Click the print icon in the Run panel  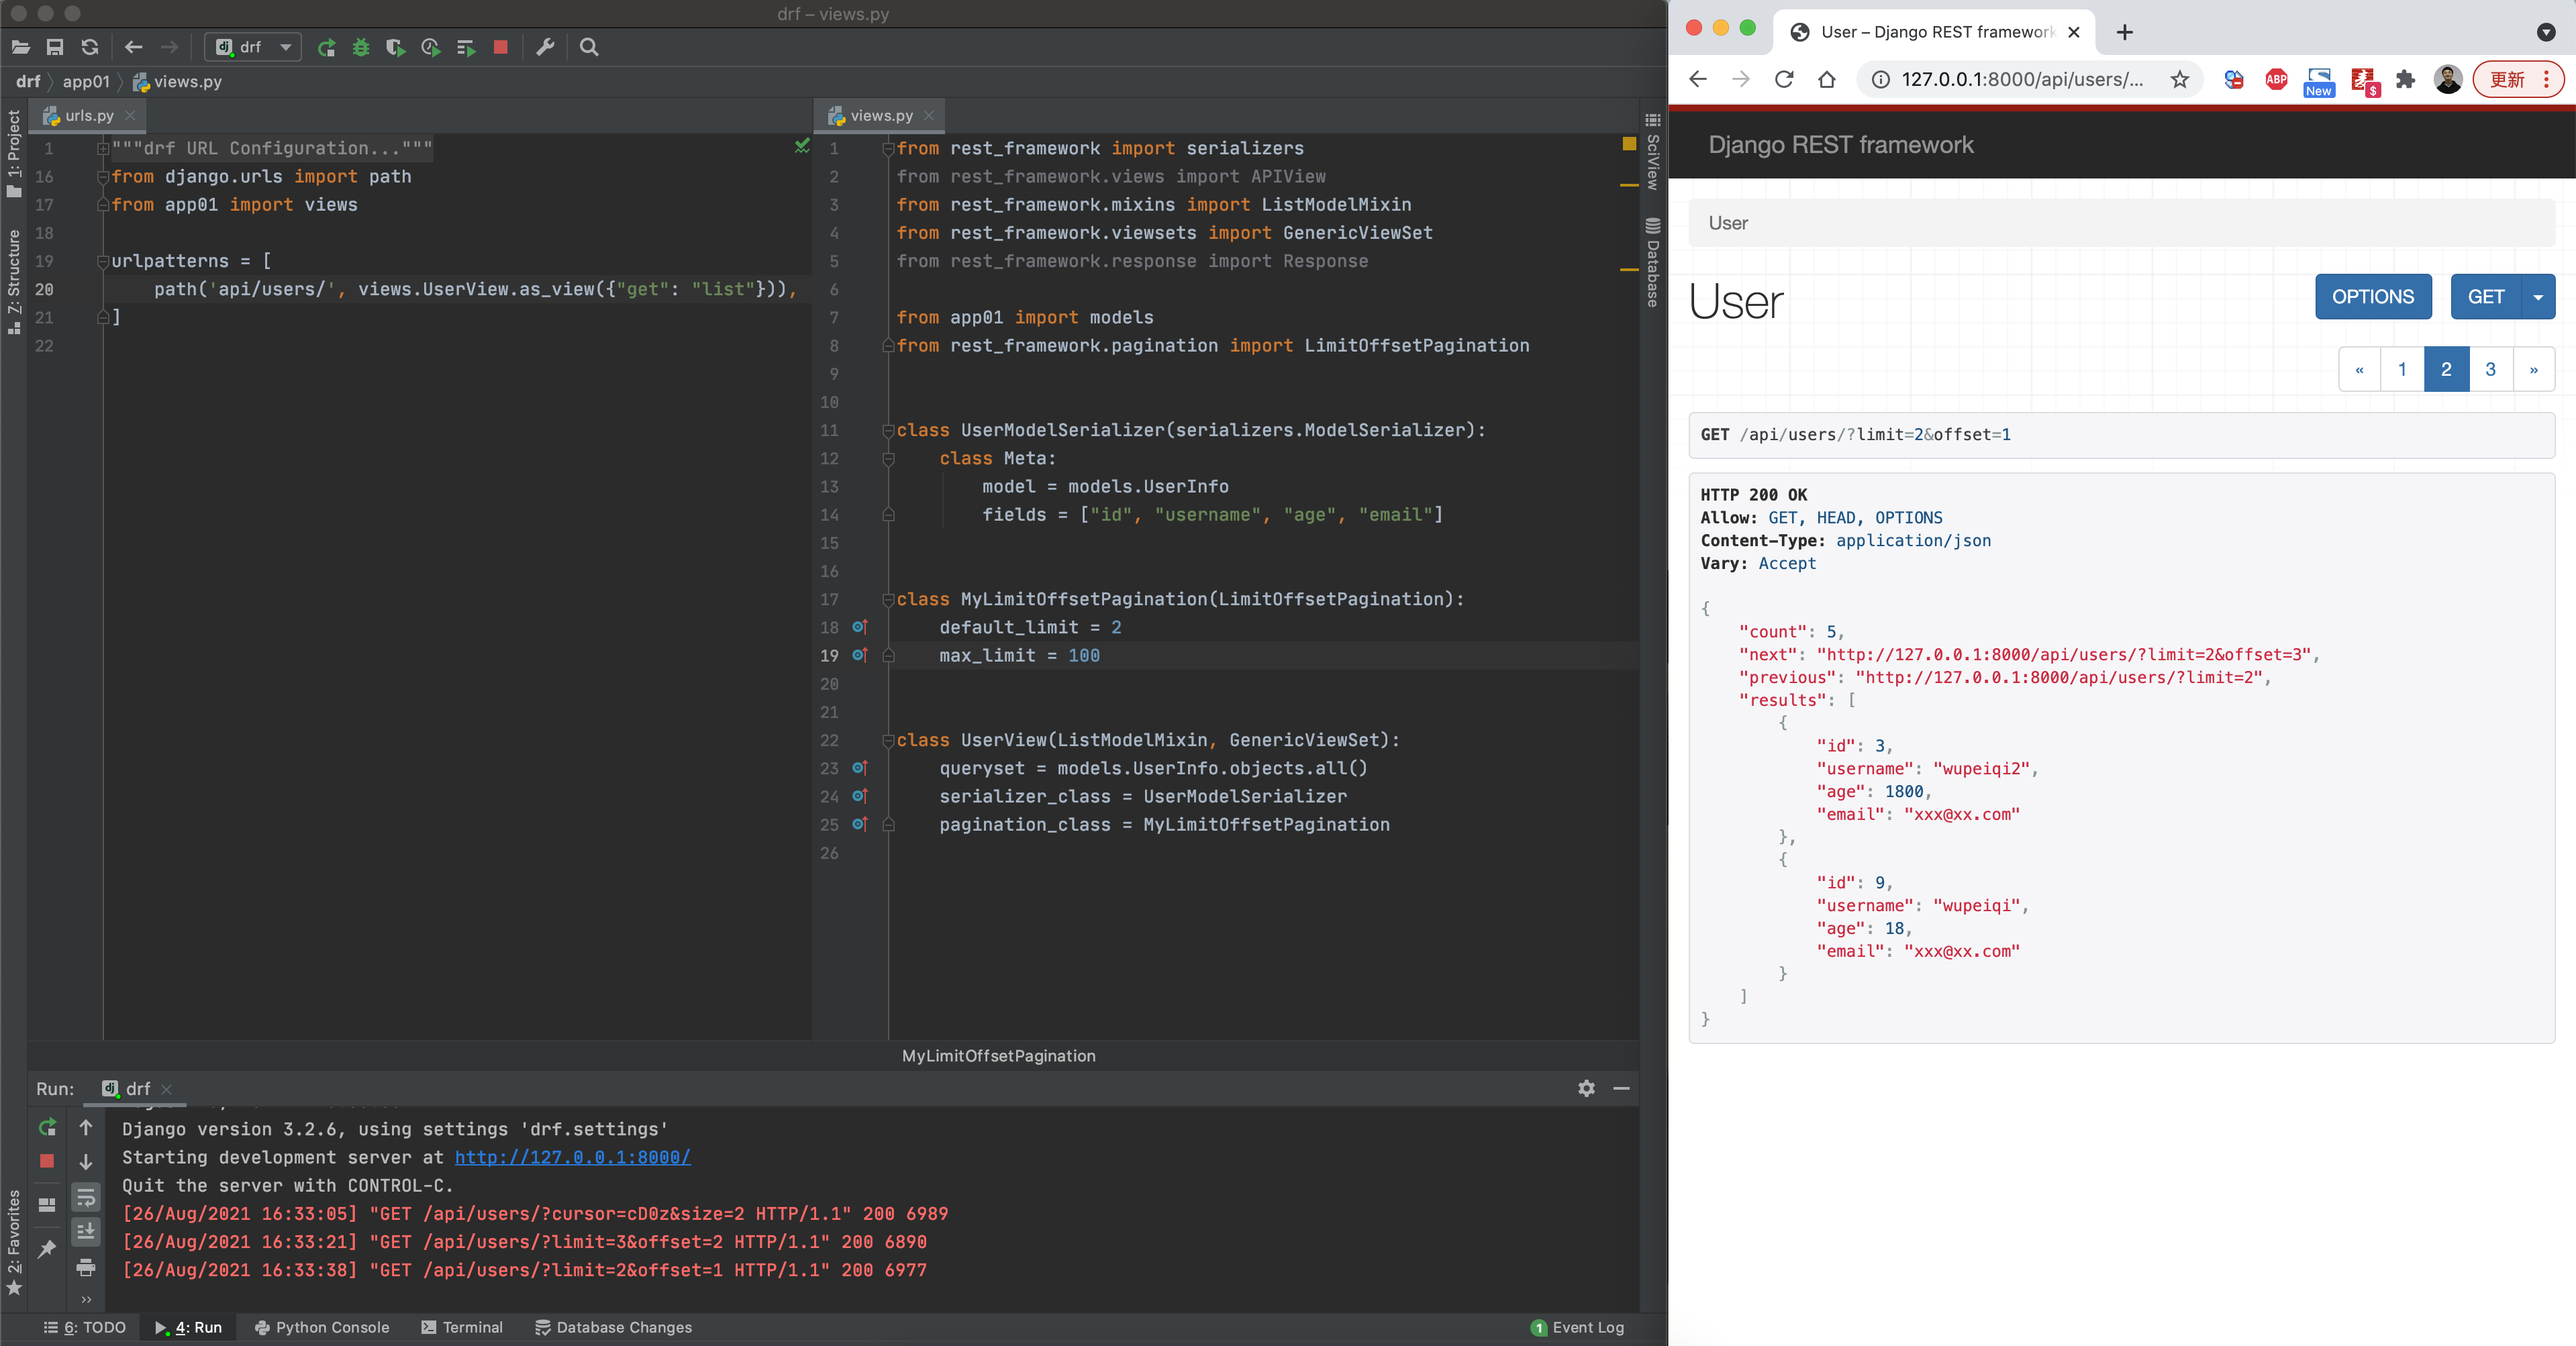click(x=86, y=1267)
